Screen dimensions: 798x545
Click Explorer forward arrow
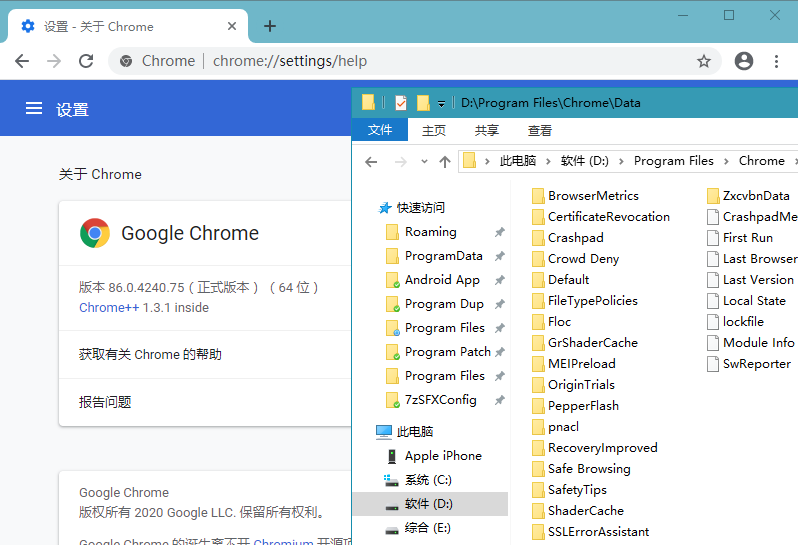point(401,162)
